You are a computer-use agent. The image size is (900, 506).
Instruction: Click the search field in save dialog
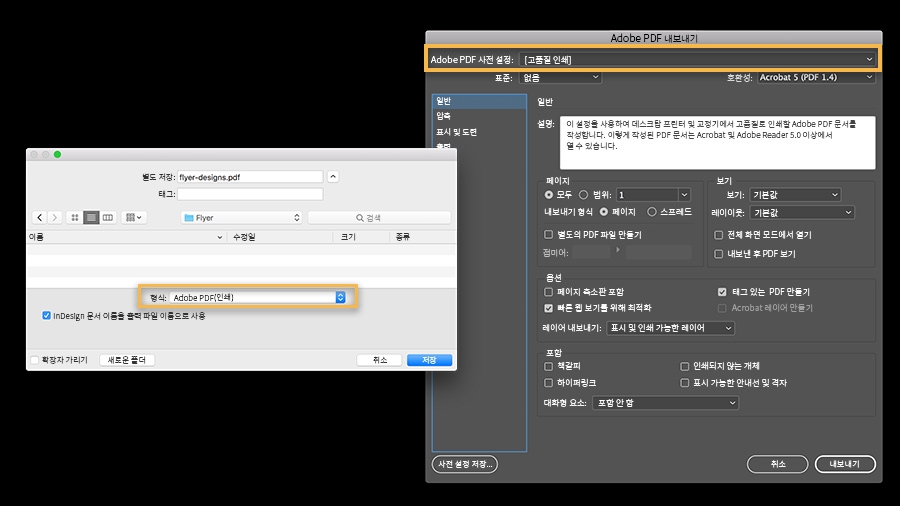tap(379, 217)
